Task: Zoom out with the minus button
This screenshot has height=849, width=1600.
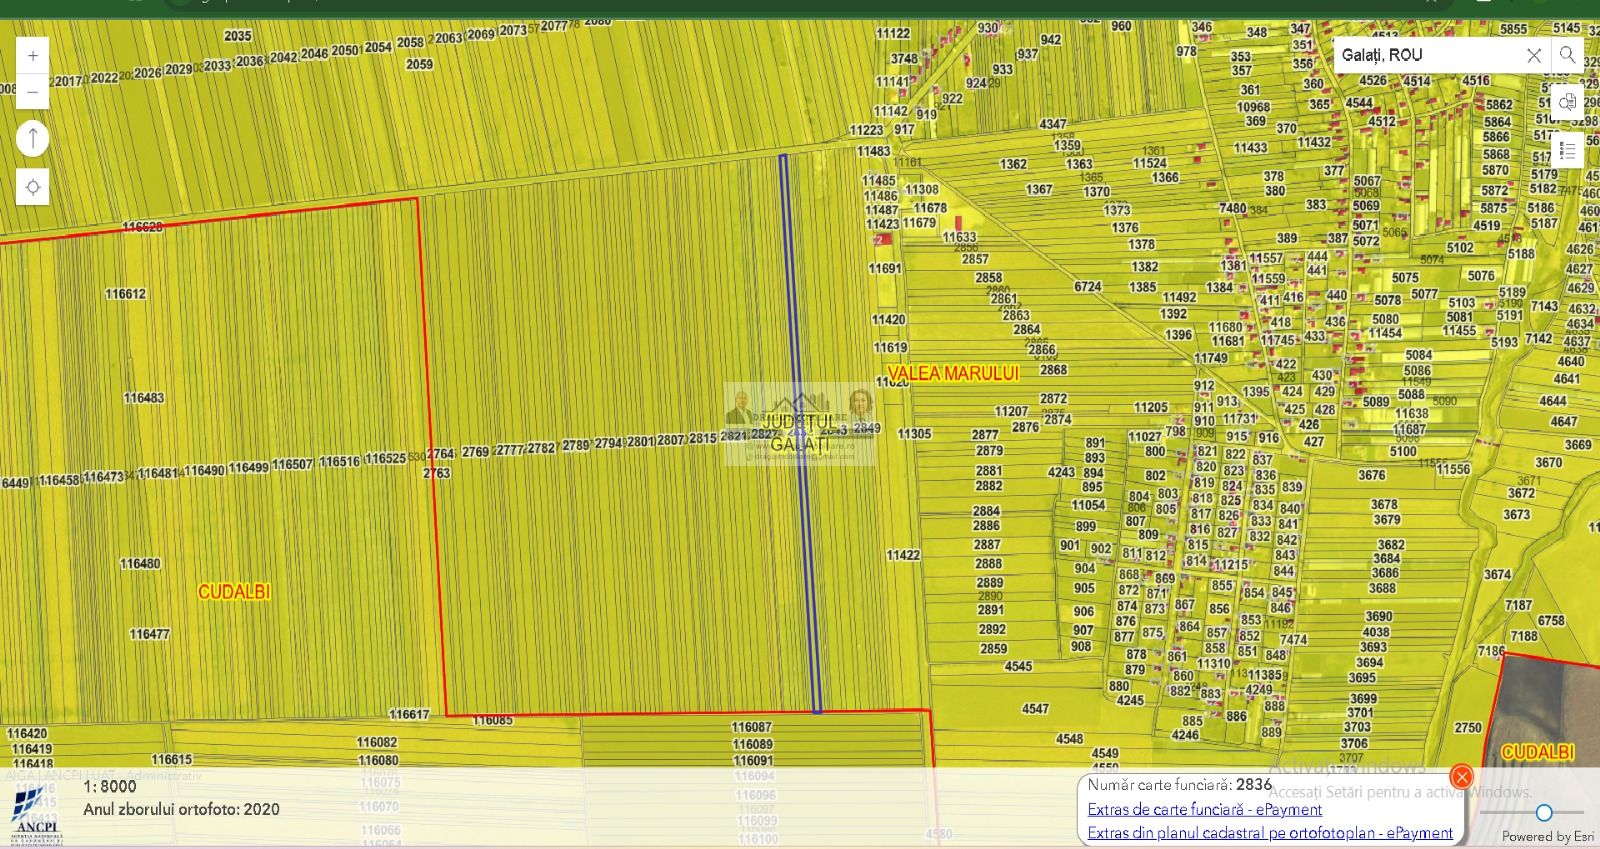Action: pyautogui.click(x=32, y=92)
